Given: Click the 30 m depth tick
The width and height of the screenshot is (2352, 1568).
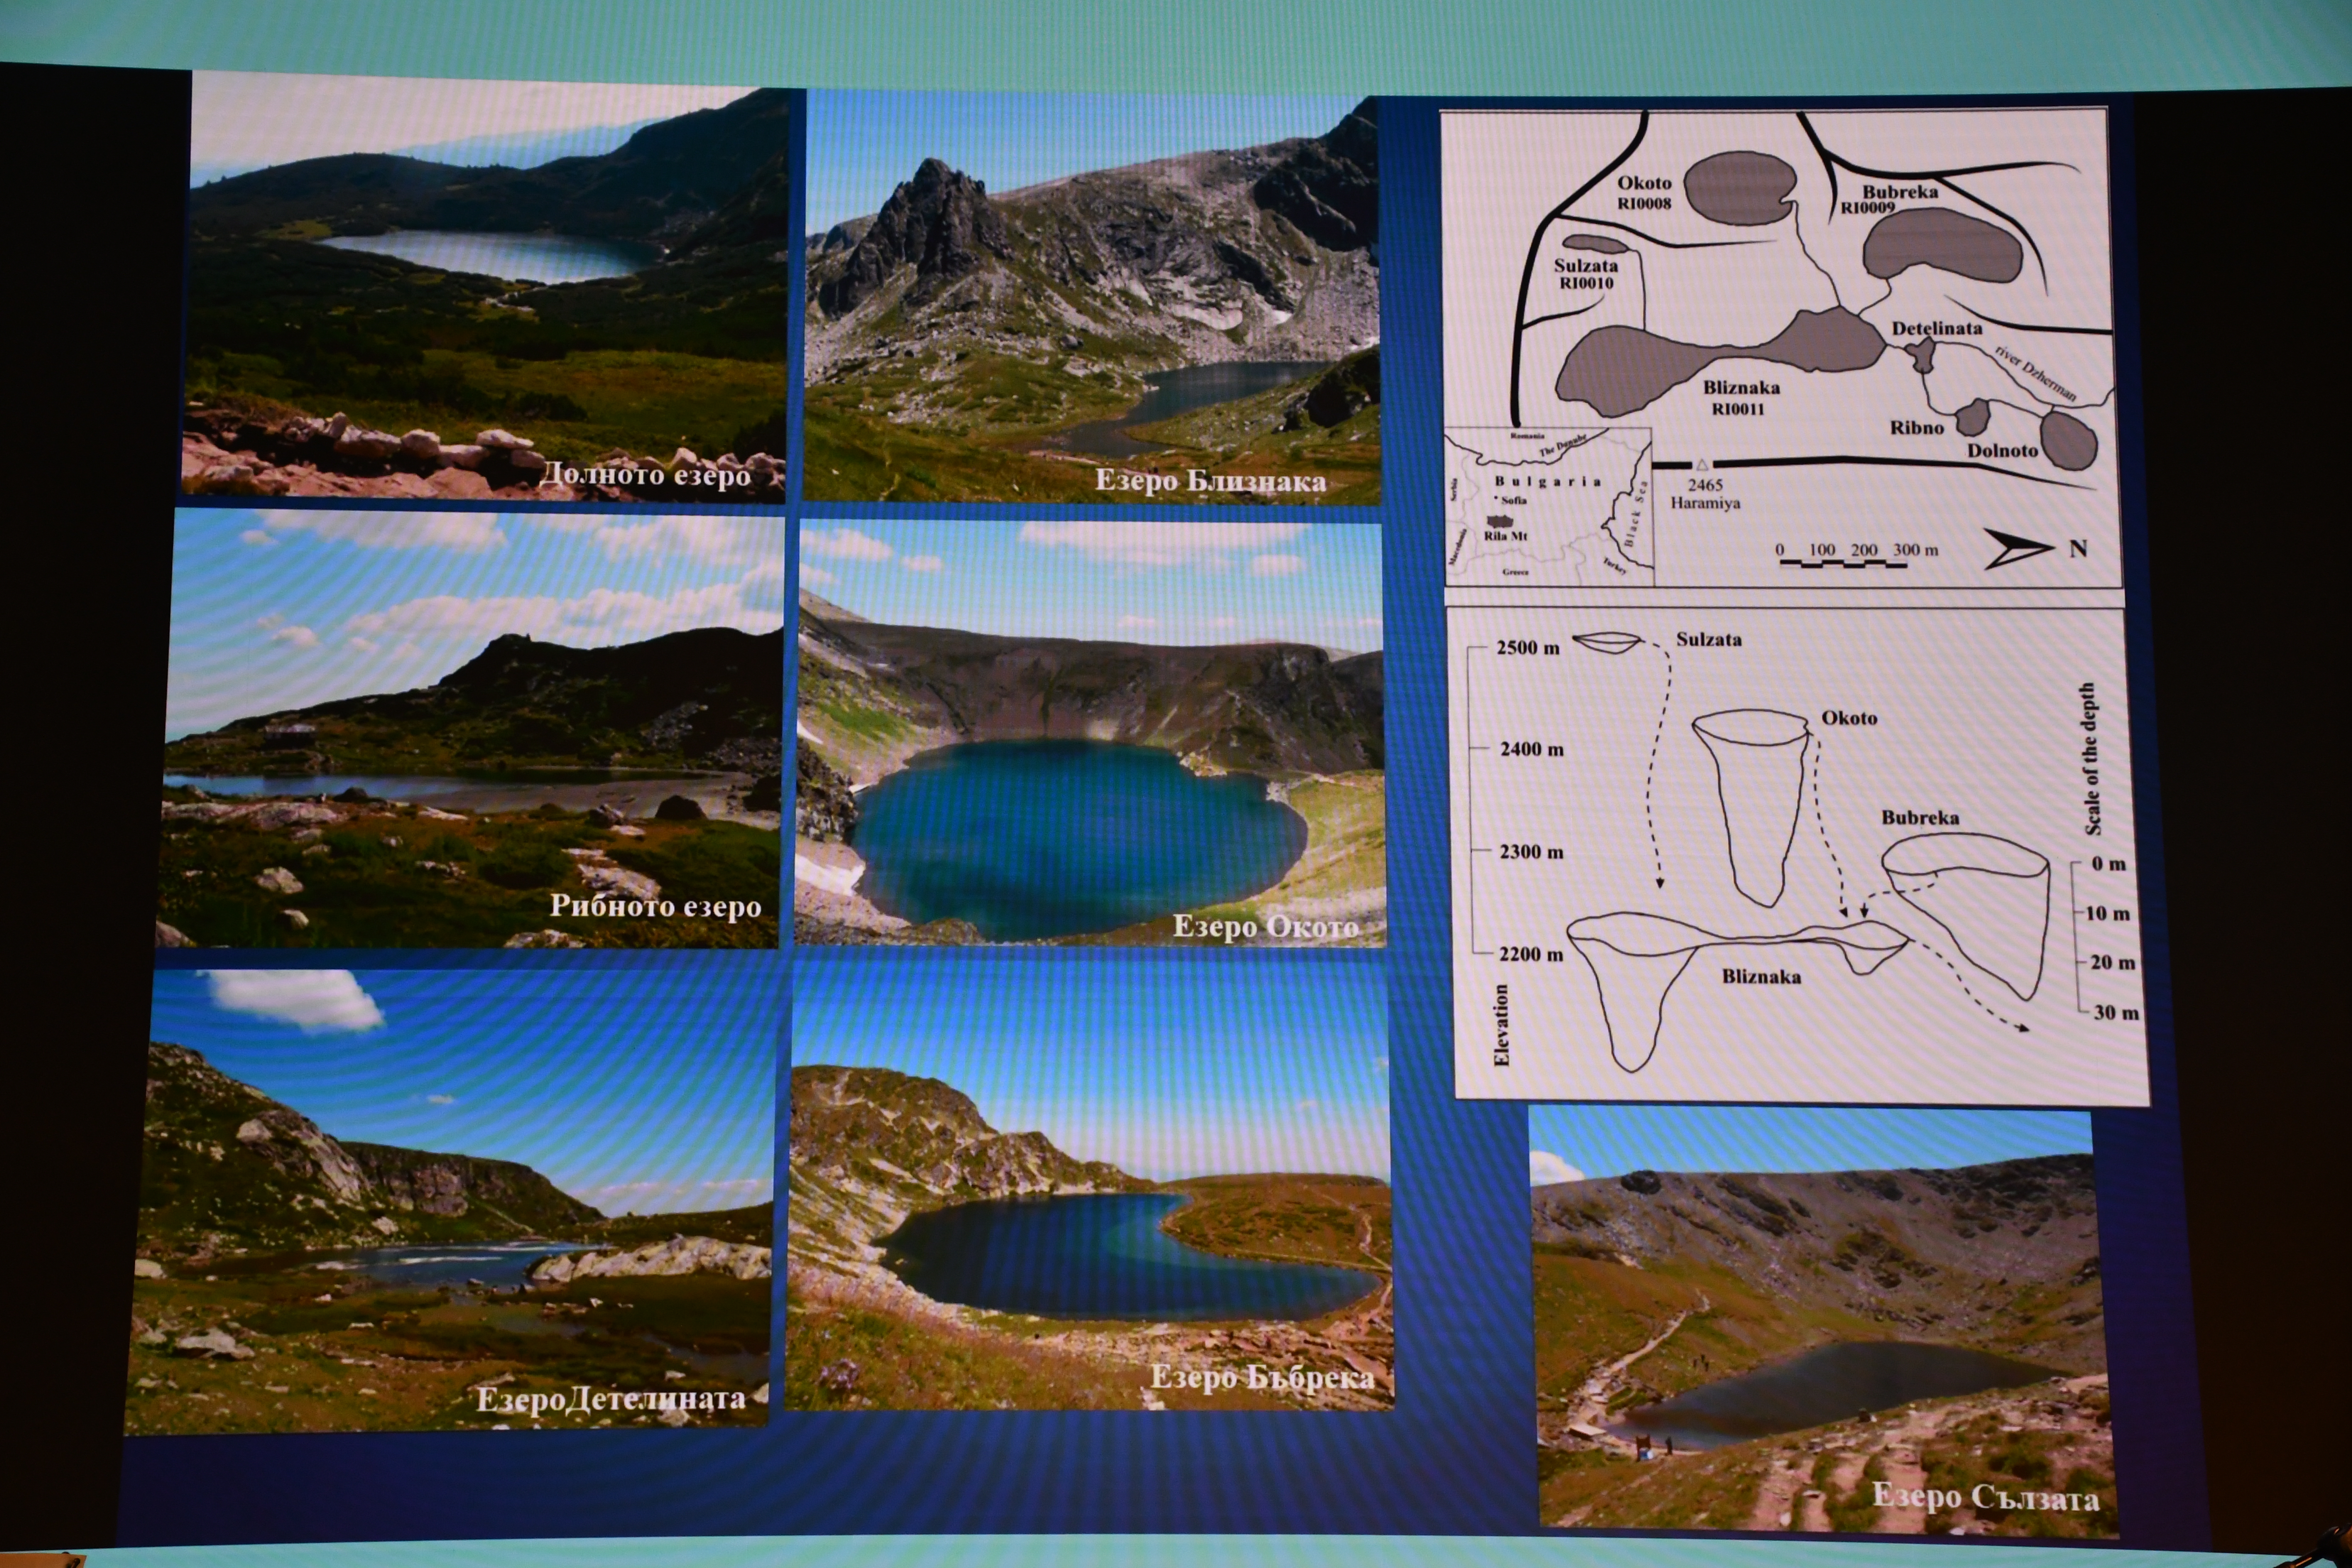Looking at the screenshot, I should point(2116,1013).
